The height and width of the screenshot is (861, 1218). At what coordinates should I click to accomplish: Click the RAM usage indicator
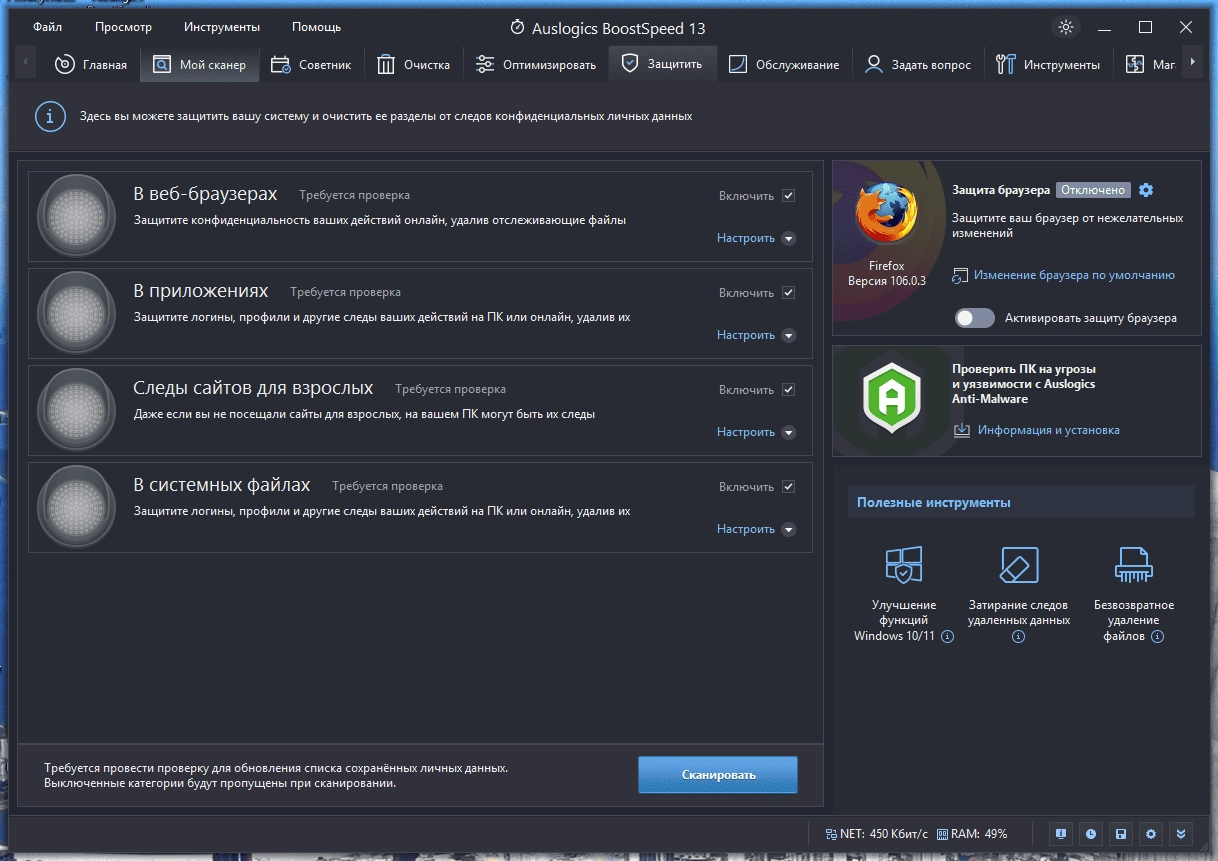(x=972, y=833)
